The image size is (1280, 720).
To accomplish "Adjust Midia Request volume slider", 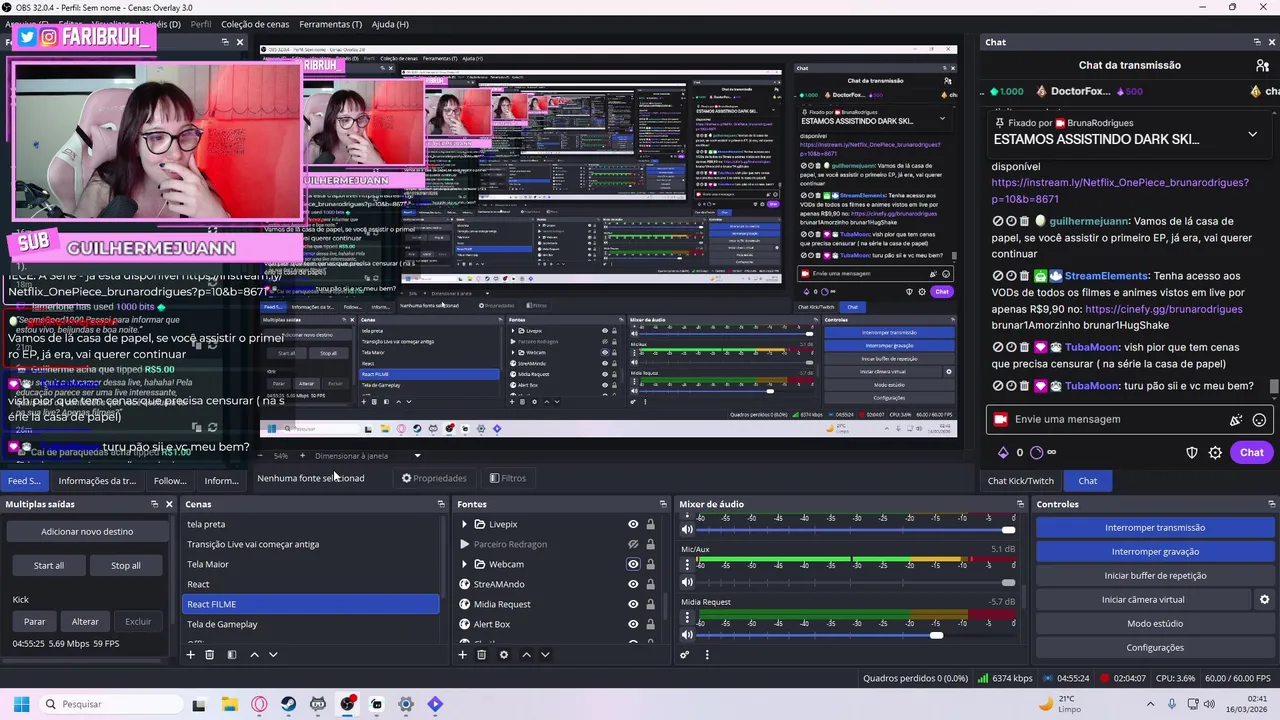I will [x=936, y=635].
